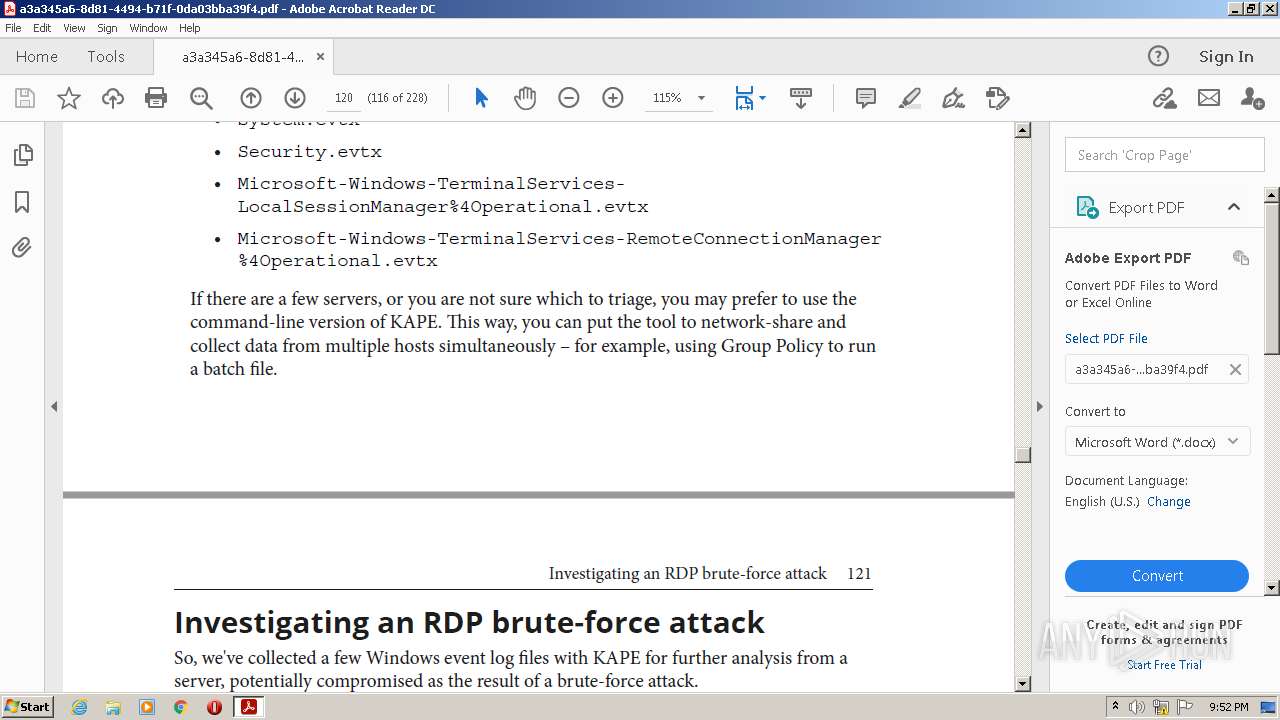Open the Sign menu
The height and width of the screenshot is (720, 1280).
(x=107, y=28)
